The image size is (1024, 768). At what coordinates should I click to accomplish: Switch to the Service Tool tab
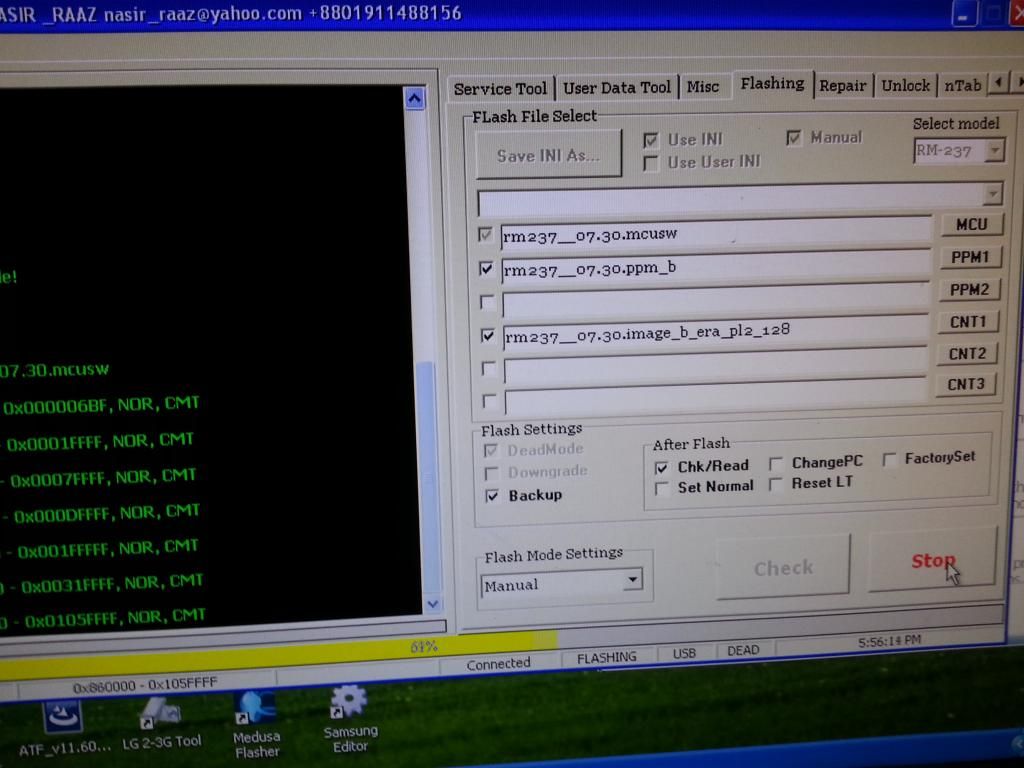[x=500, y=88]
